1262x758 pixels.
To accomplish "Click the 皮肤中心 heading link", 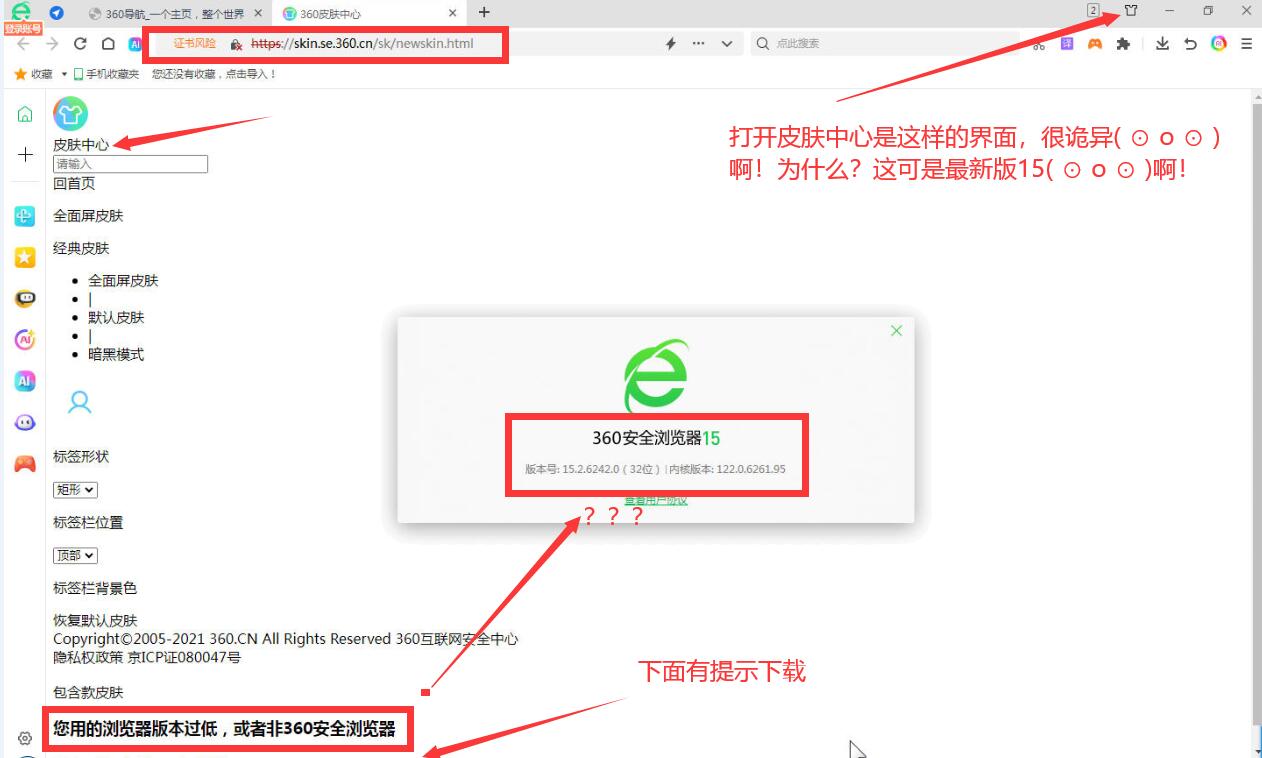I will point(81,145).
